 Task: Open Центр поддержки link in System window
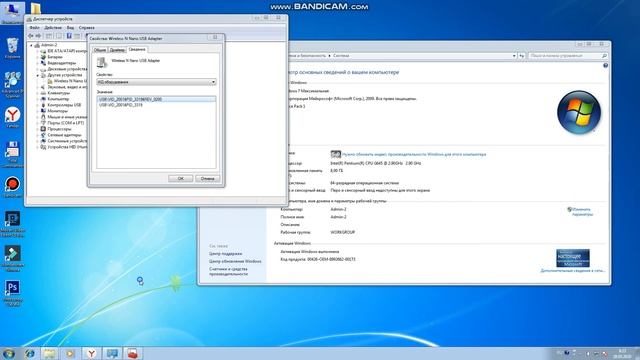coord(225,253)
